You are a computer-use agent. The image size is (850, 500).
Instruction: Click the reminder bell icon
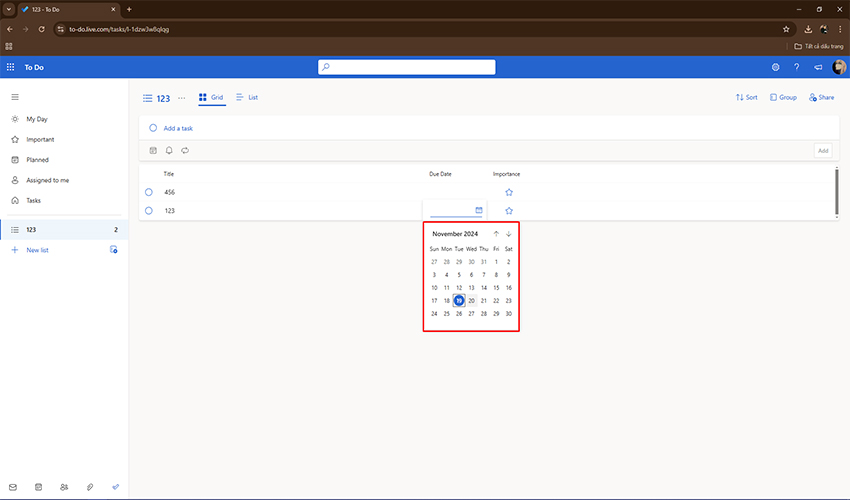pyautogui.click(x=169, y=150)
